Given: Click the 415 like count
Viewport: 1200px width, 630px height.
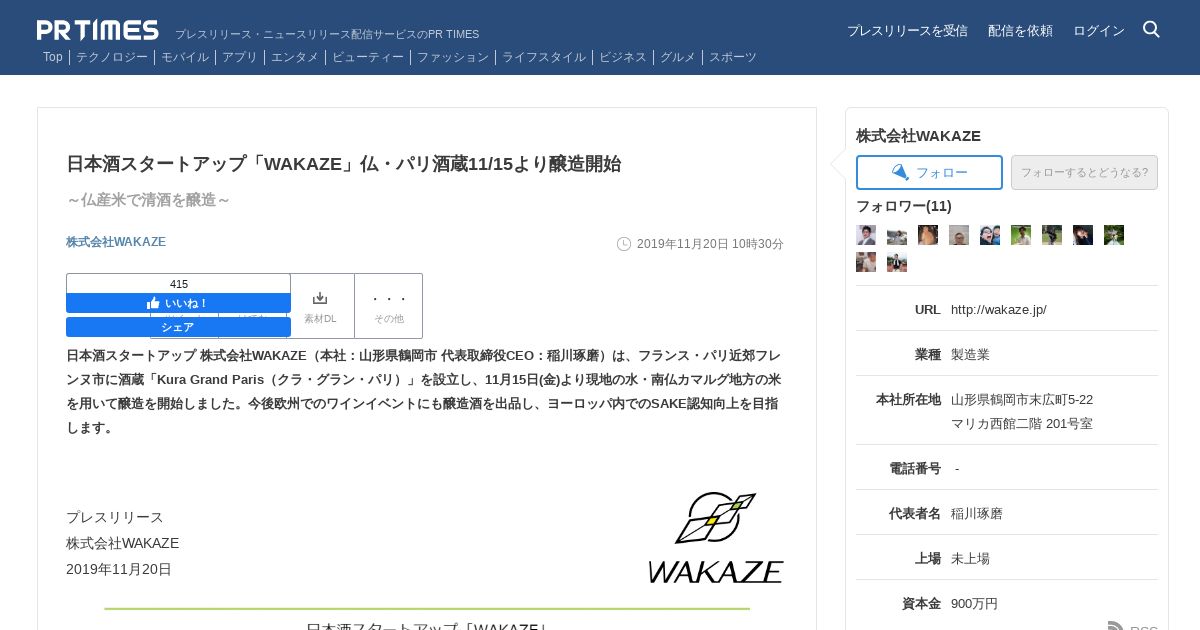Looking at the screenshot, I should [x=179, y=284].
